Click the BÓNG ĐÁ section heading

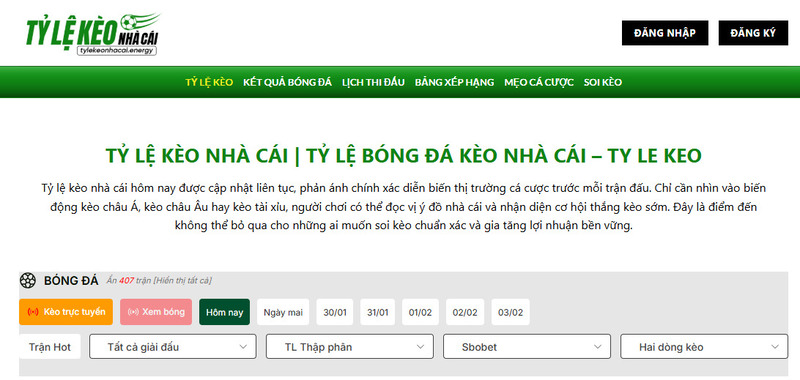click(x=71, y=281)
